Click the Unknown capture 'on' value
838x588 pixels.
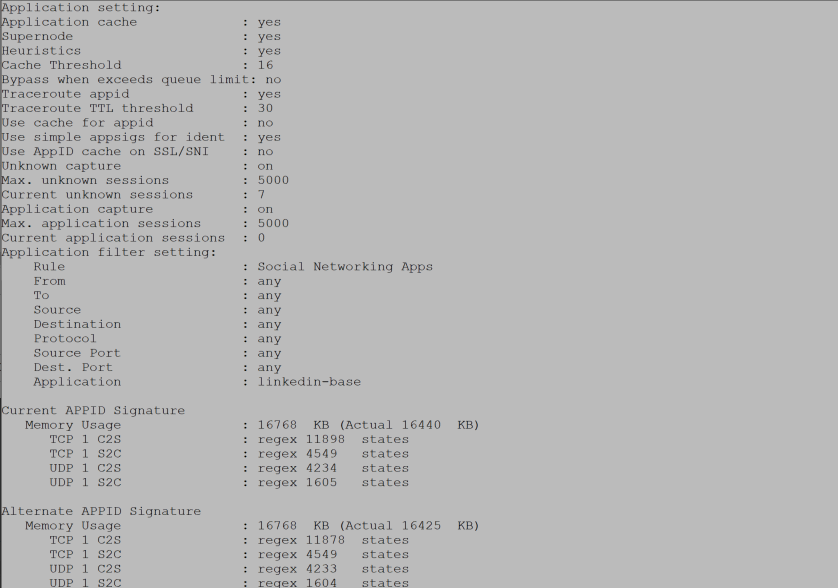[x=265, y=166]
